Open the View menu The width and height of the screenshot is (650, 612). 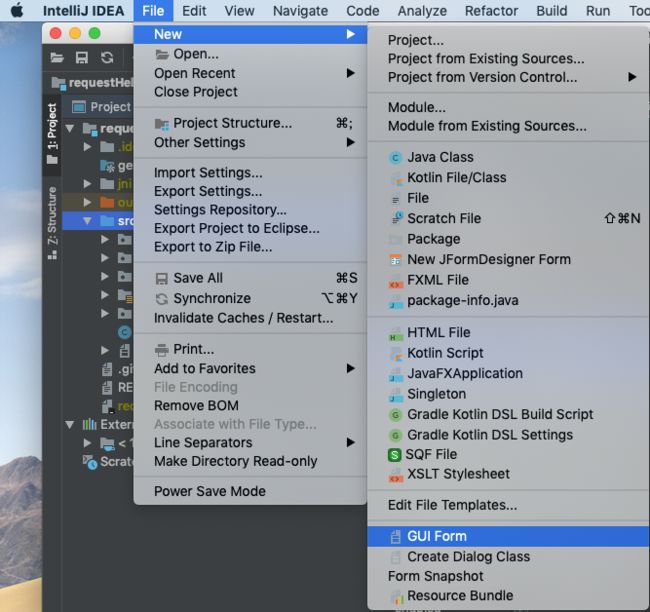pyautogui.click(x=240, y=10)
